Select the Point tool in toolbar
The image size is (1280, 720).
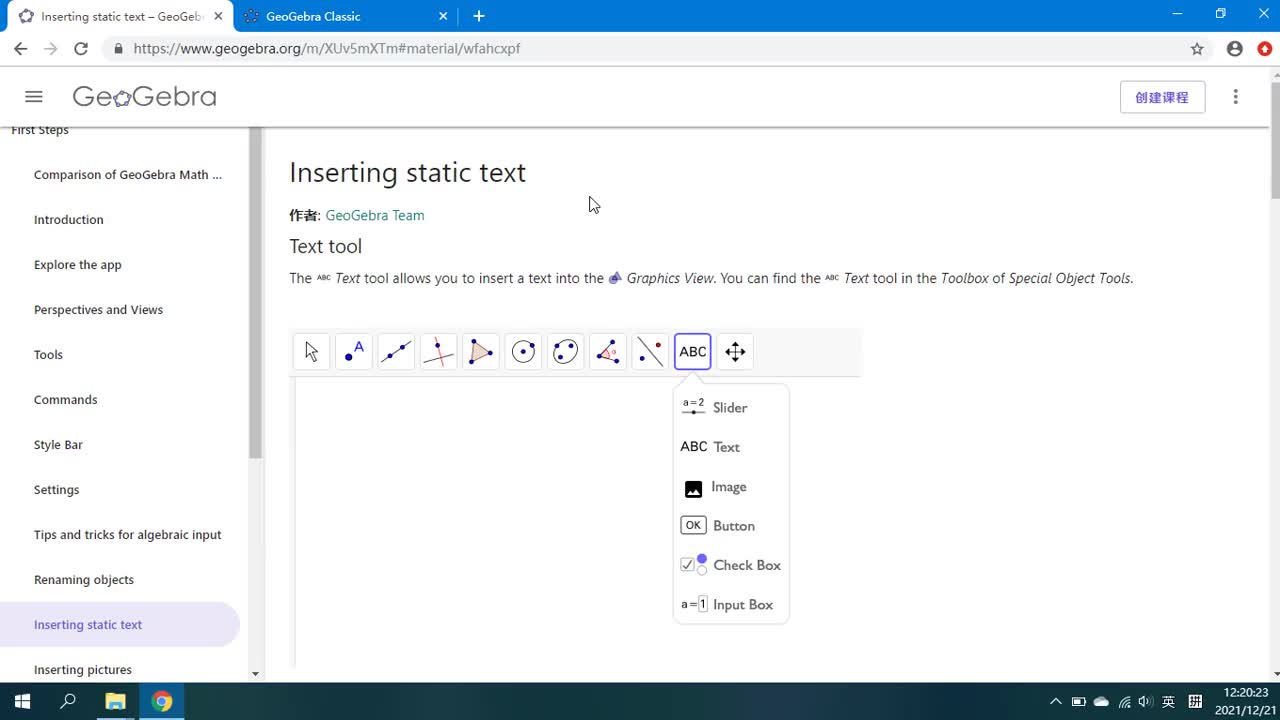tap(354, 352)
